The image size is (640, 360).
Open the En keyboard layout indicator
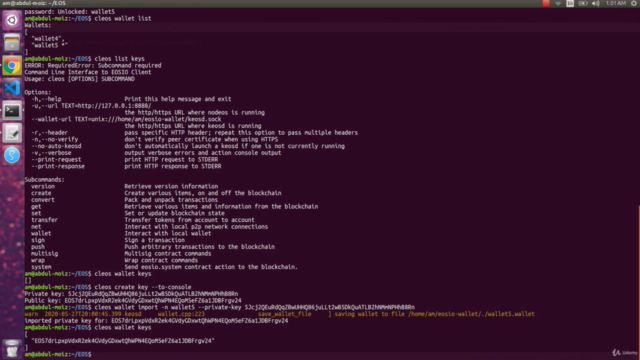click(x=570, y=3)
